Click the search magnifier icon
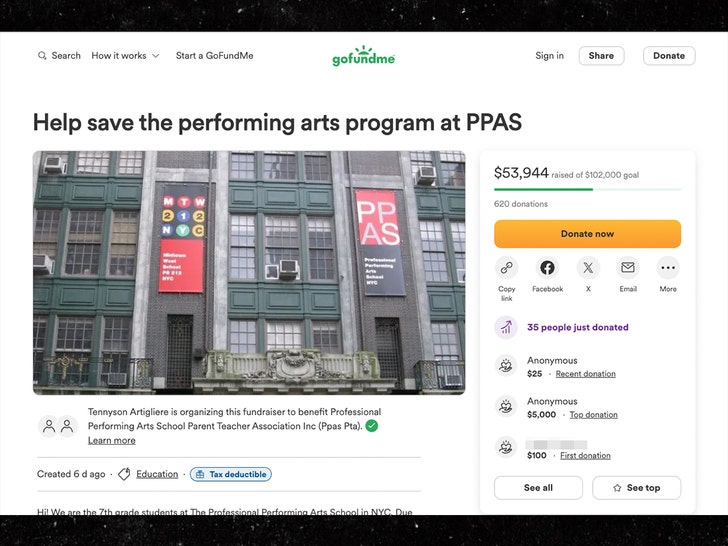 [42, 56]
